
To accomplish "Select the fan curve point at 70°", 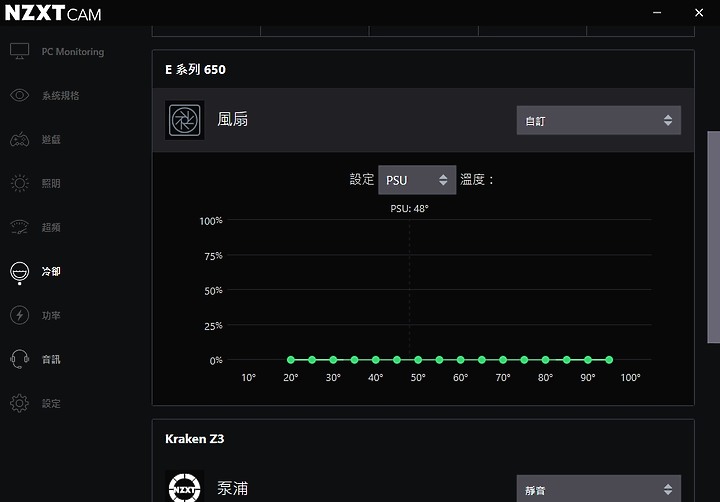I will tap(503, 360).
